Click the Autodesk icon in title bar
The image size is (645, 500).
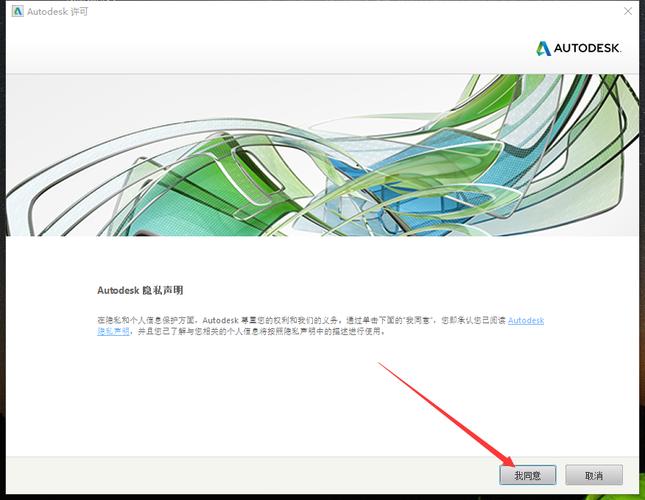point(18,11)
